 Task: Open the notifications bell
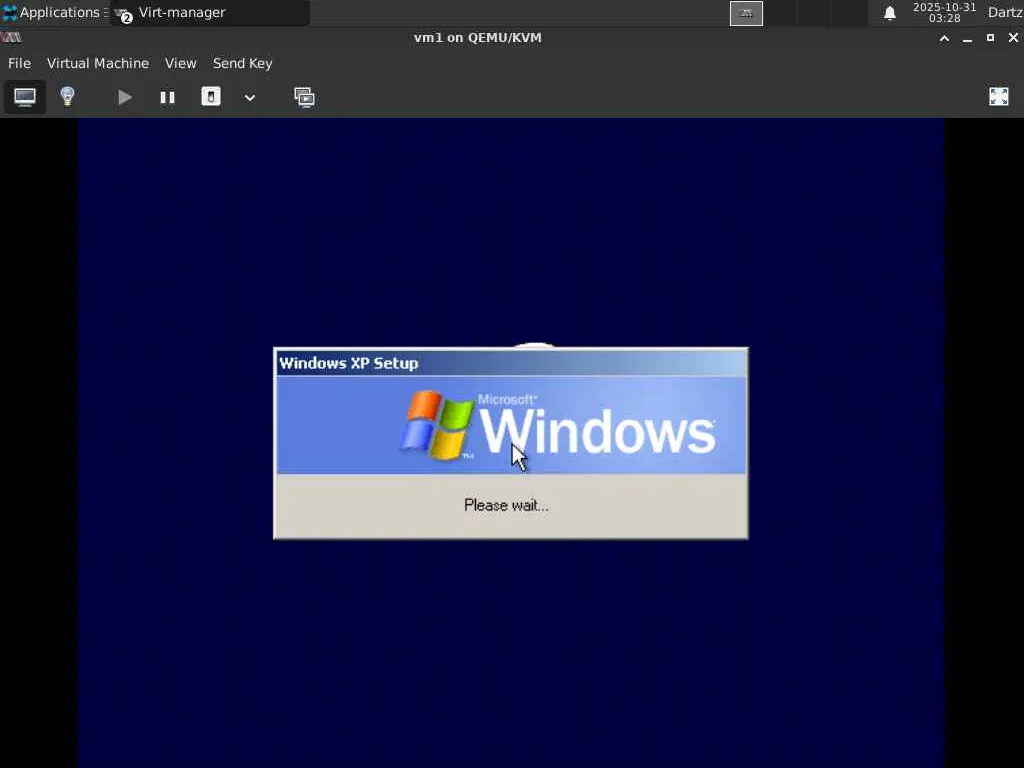point(889,13)
